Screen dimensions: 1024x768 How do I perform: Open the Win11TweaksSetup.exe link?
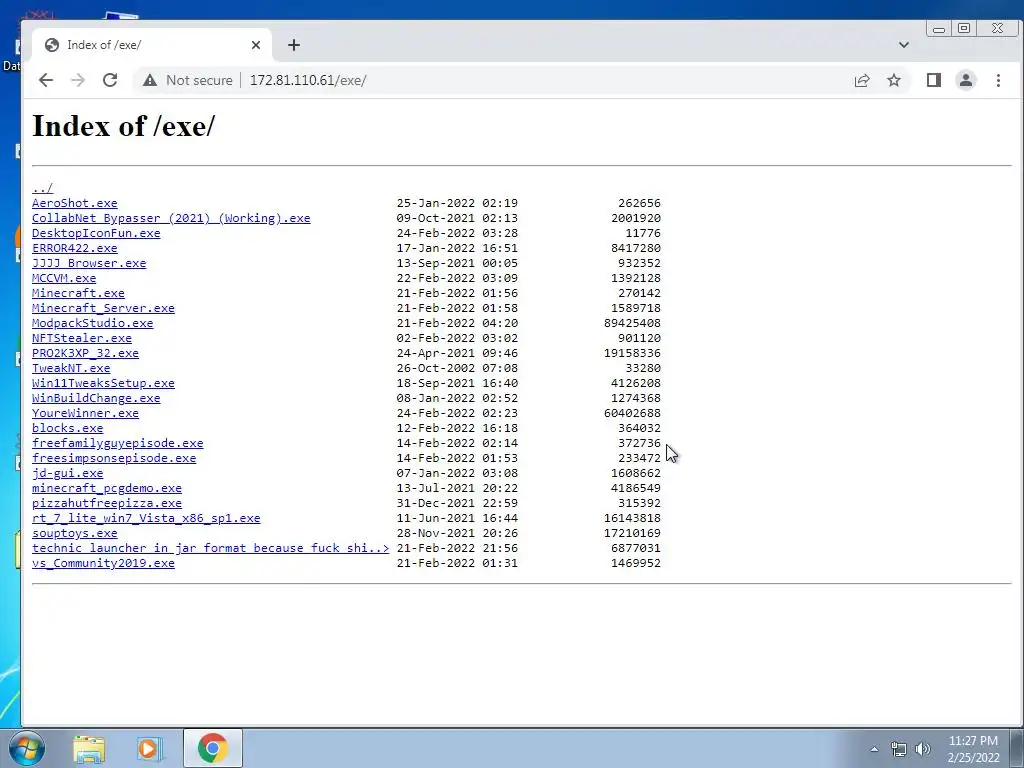(103, 383)
